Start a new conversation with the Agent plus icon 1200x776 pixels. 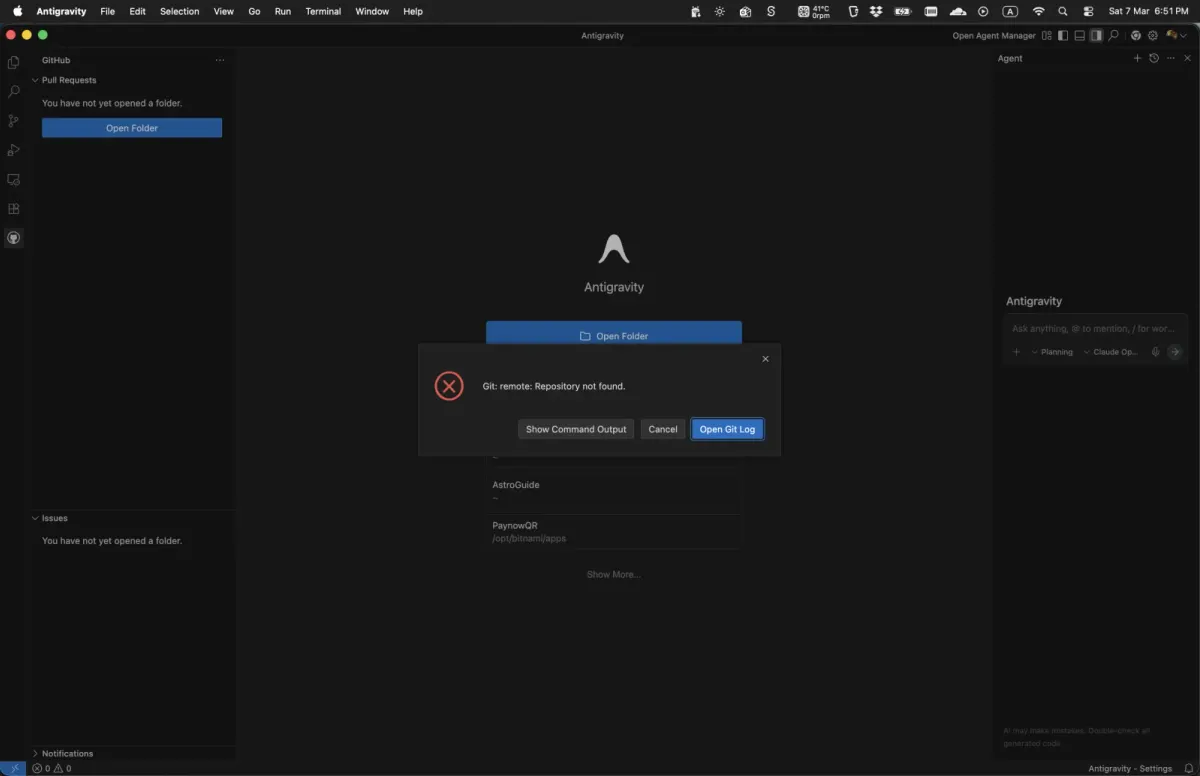click(1137, 58)
